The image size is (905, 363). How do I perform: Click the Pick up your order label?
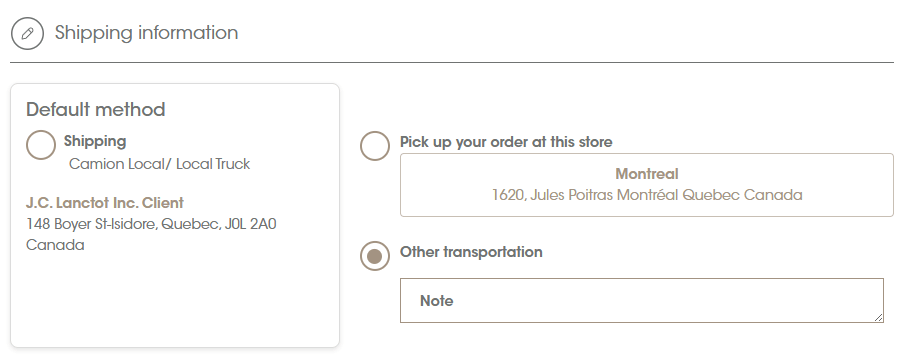click(x=506, y=142)
